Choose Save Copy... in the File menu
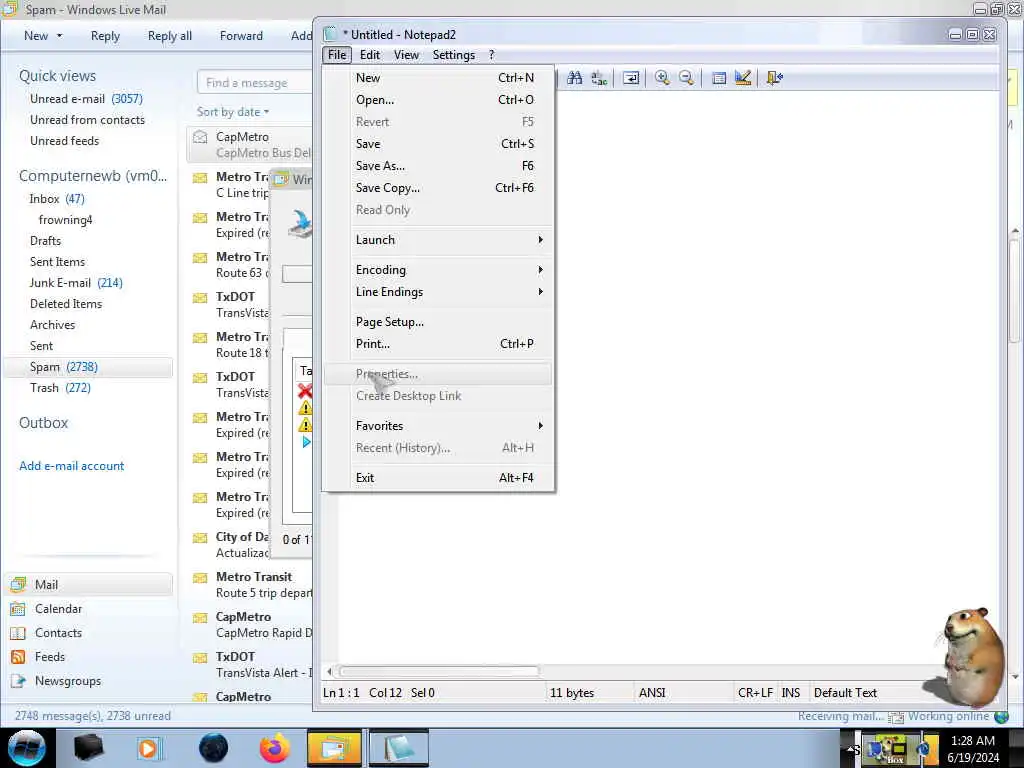Image resolution: width=1024 pixels, height=768 pixels. (x=438, y=188)
